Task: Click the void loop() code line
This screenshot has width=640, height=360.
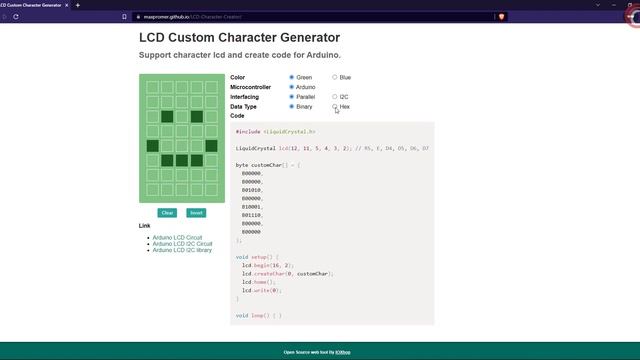Action: tap(259, 316)
